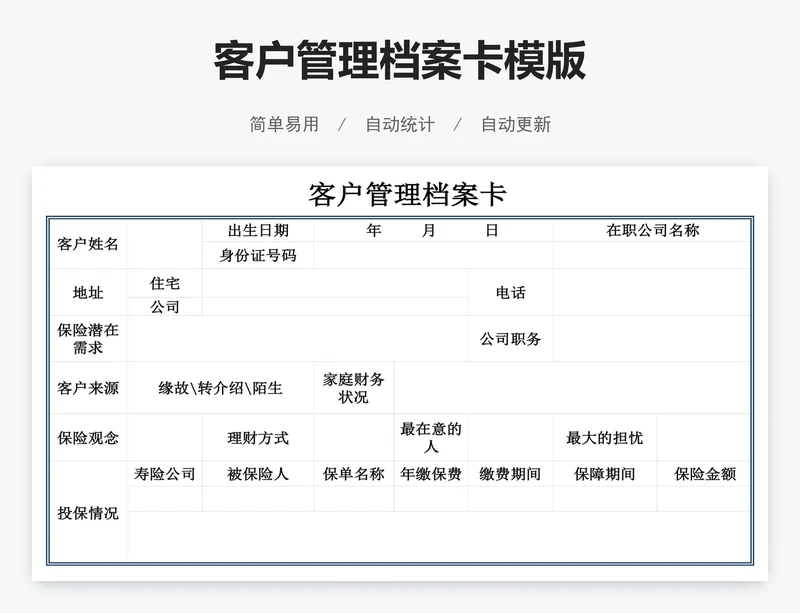Click the 年 text in date cell

(x=373, y=230)
